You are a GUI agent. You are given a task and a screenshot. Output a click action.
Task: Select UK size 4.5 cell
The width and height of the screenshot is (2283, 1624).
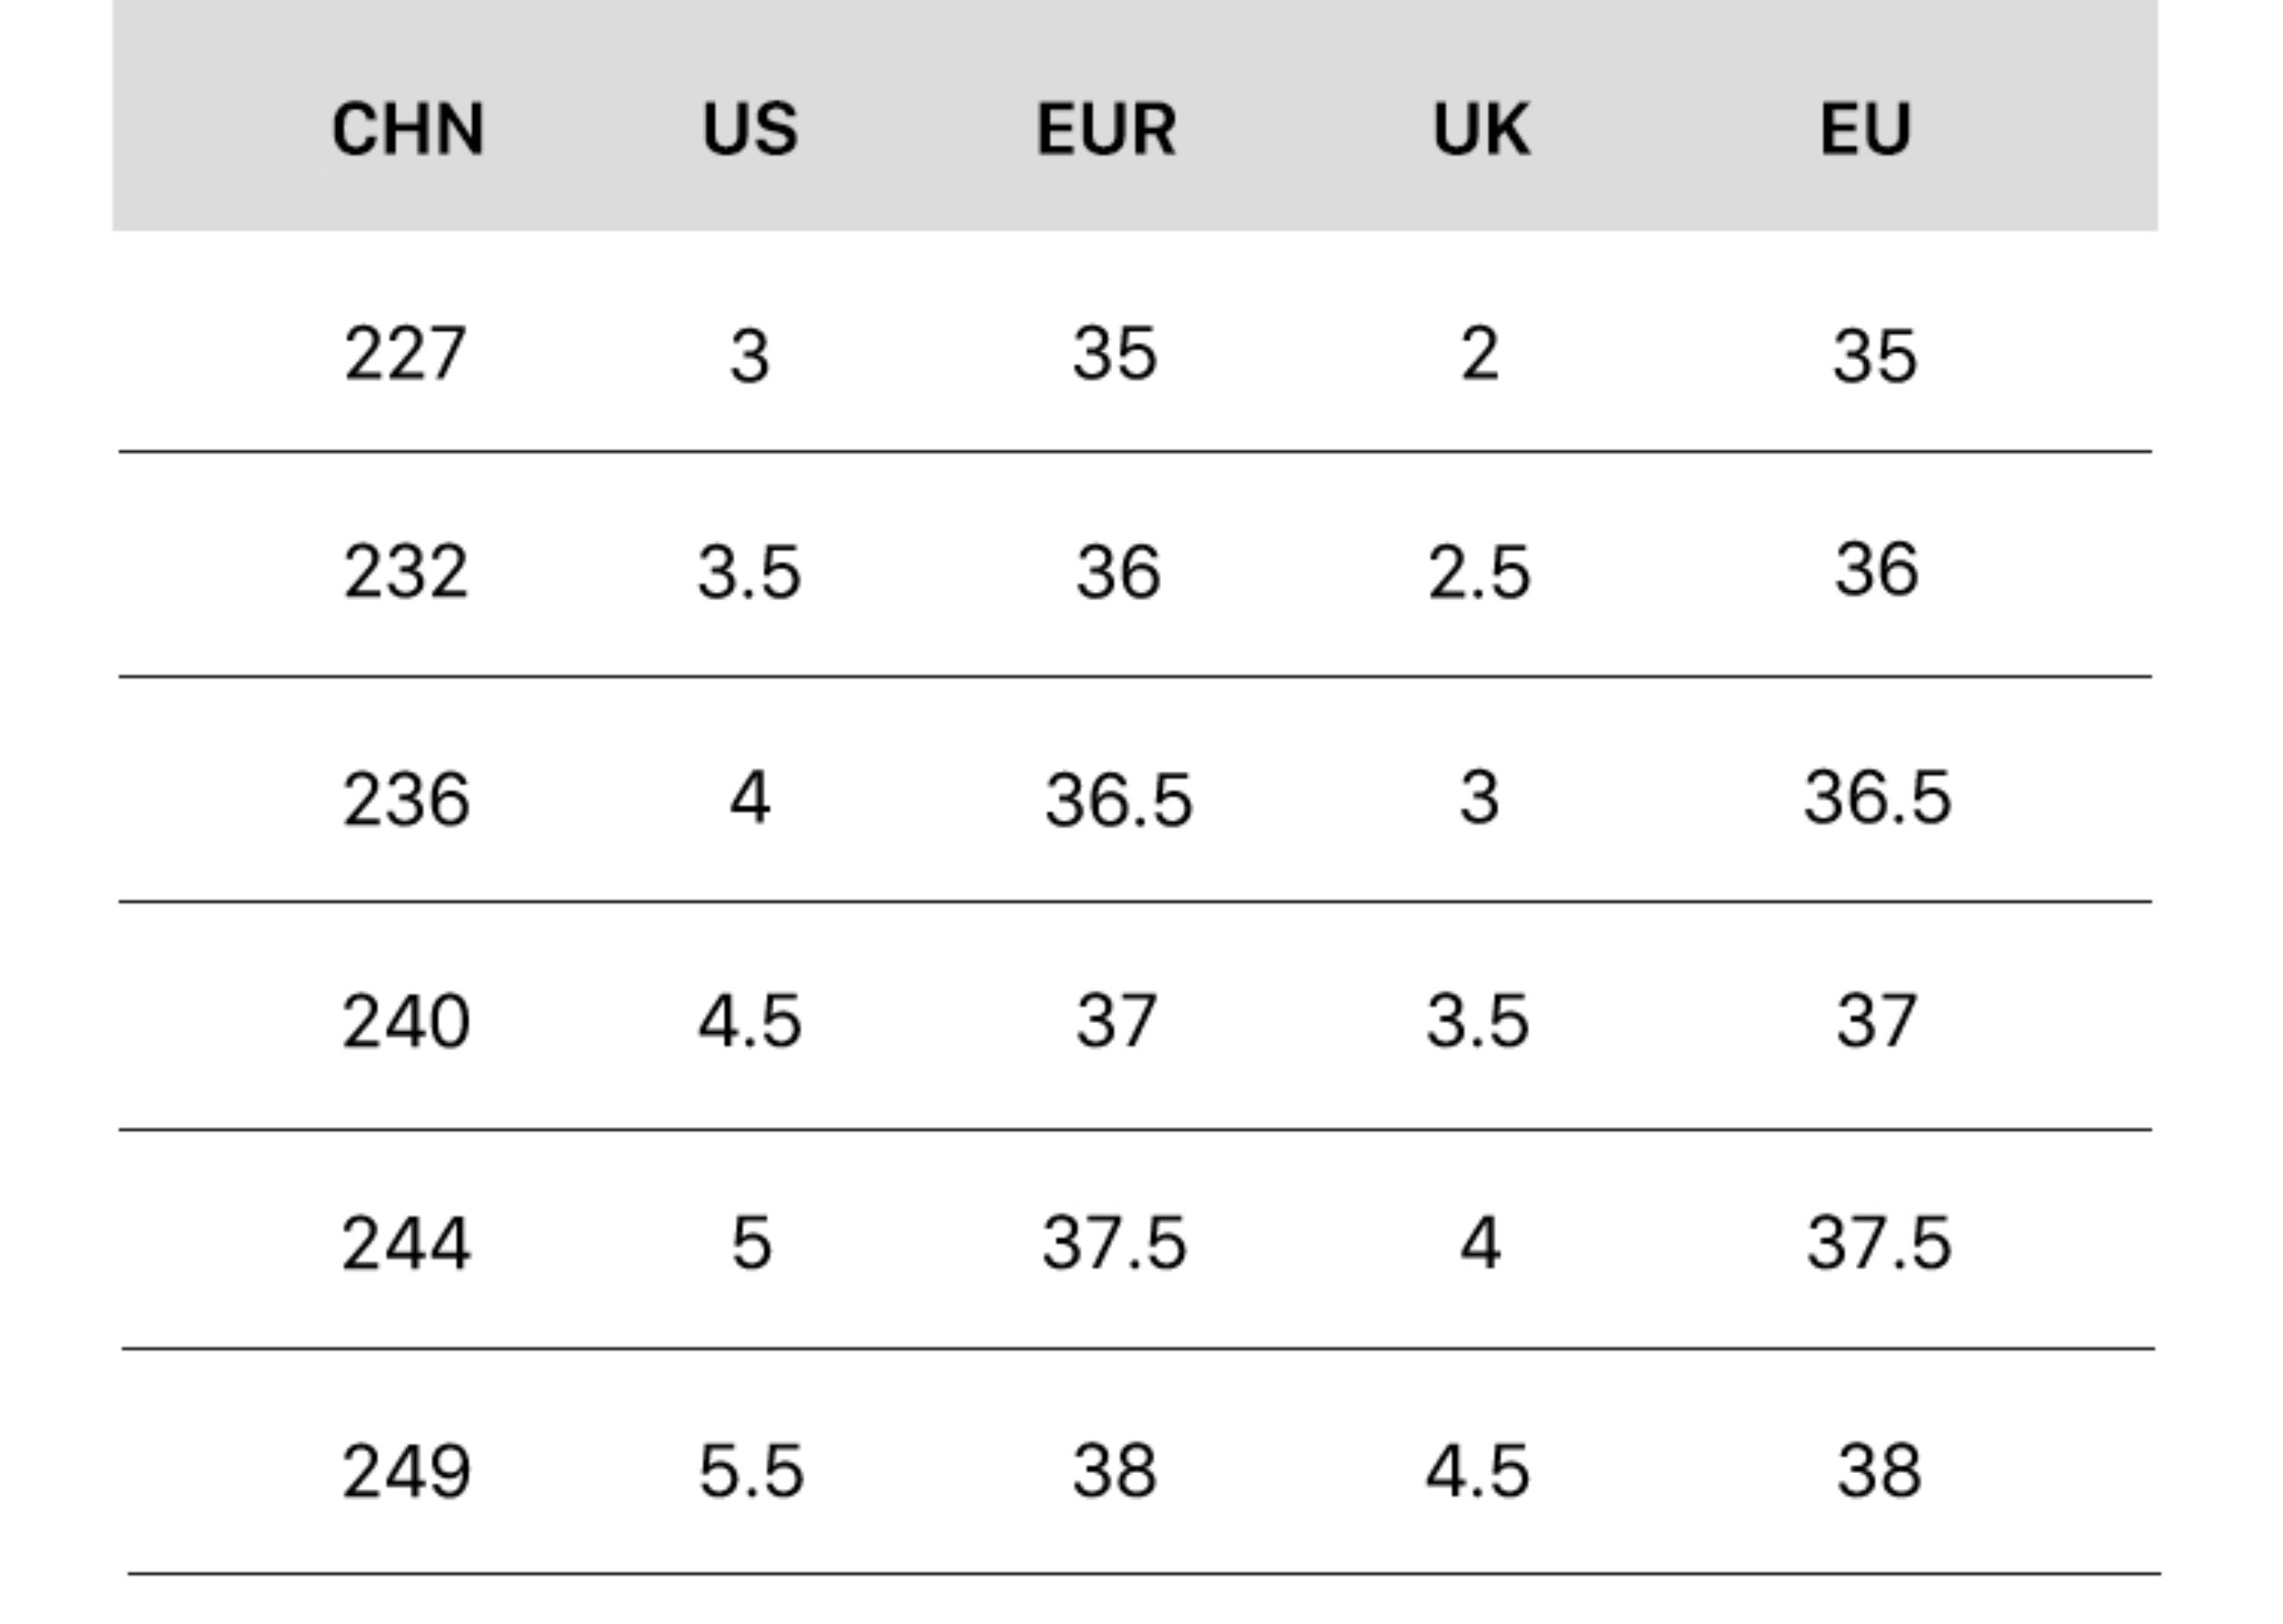(x=1478, y=1472)
